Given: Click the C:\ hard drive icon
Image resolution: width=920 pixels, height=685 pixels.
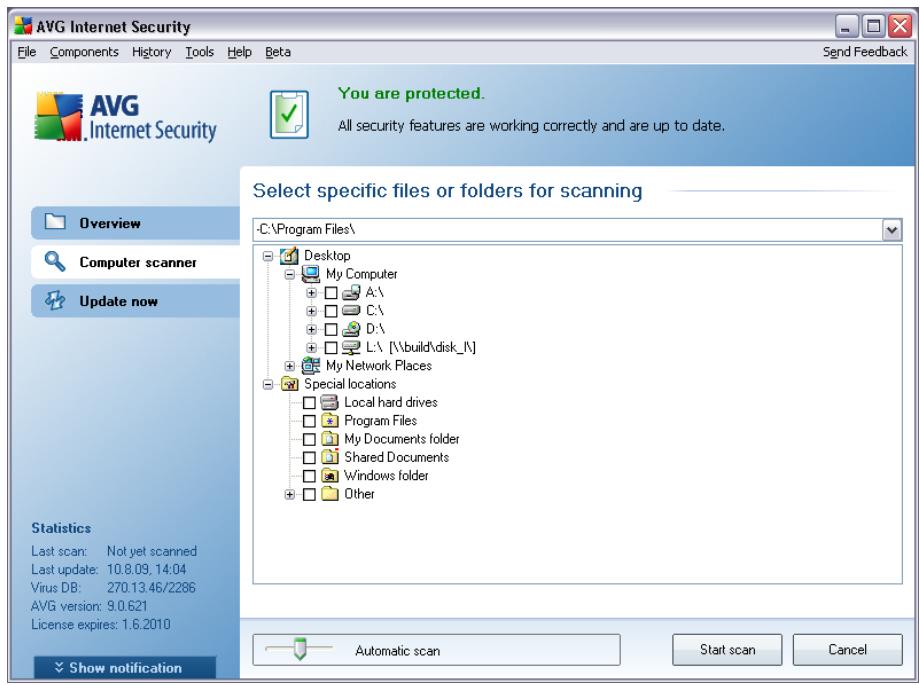Looking at the screenshot, I should (x=351, y=311).
